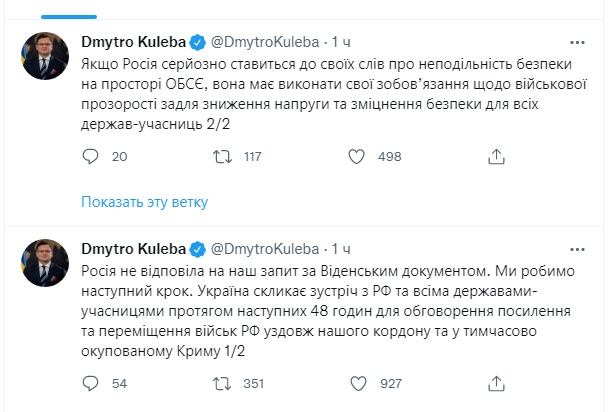The image size is (611, 412).
Task: Click the @DmytroKuleba handle on the 1/2 tweet
Action: 266,248
